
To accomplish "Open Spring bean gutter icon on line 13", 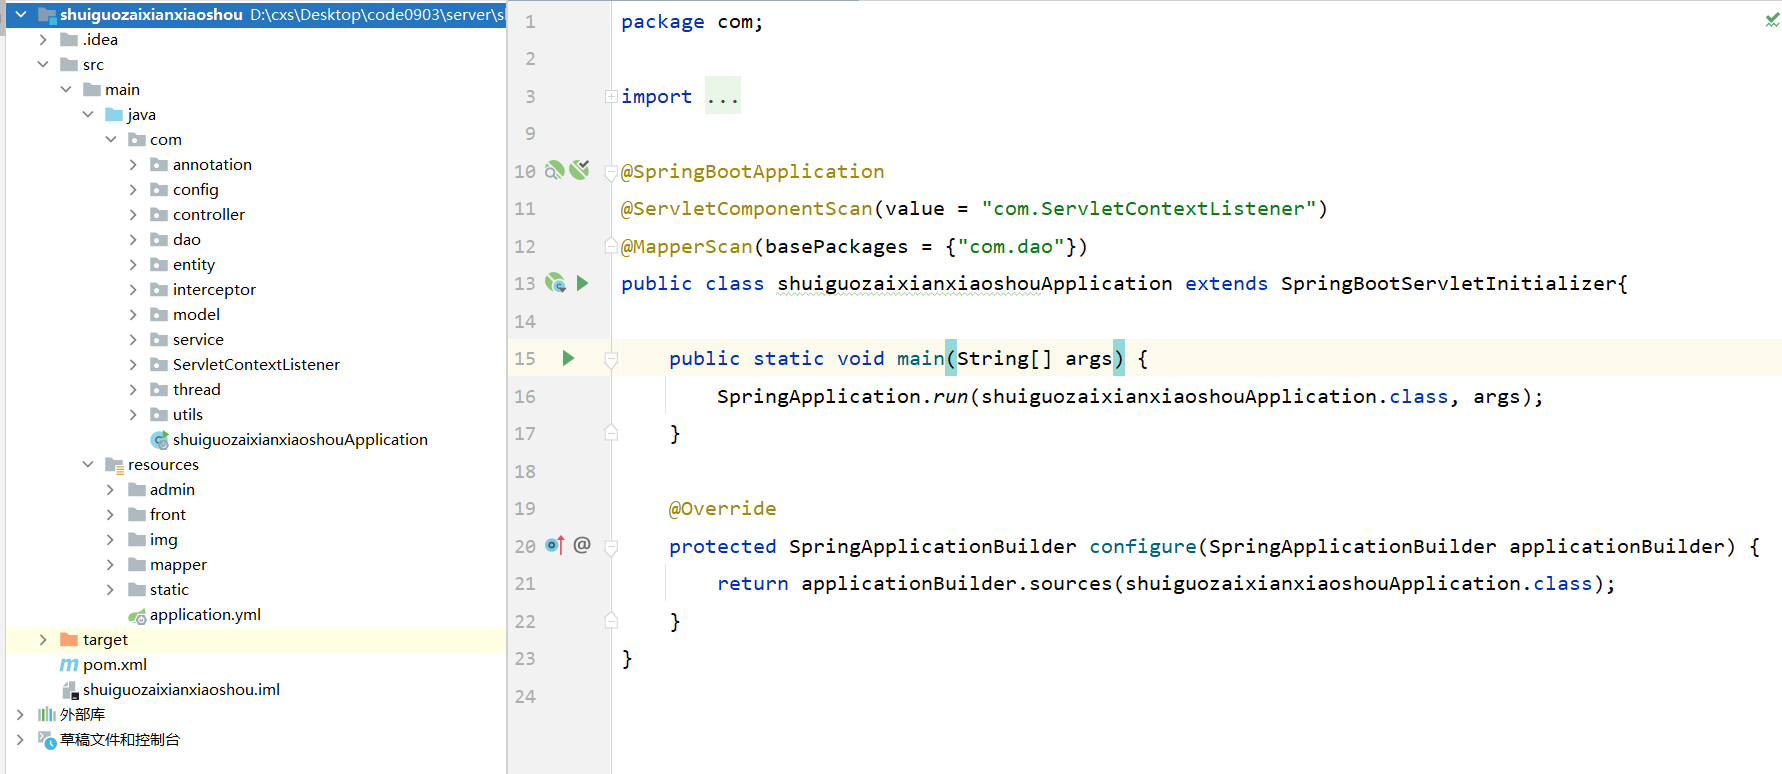I will pos(555,283).
